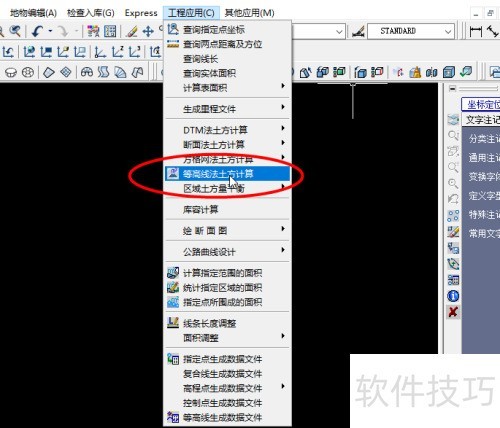The image size is (500, 428).
Task: Click the UCS origin icon
Action: point(100,52)
